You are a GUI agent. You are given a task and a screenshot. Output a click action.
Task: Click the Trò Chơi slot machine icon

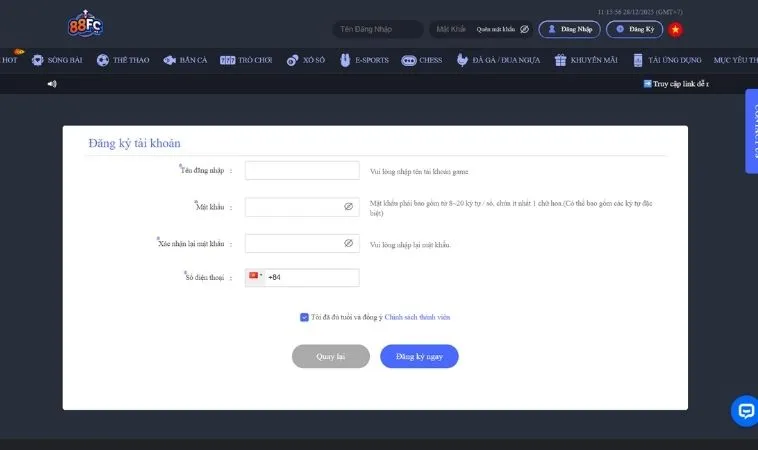pos(227,60)
